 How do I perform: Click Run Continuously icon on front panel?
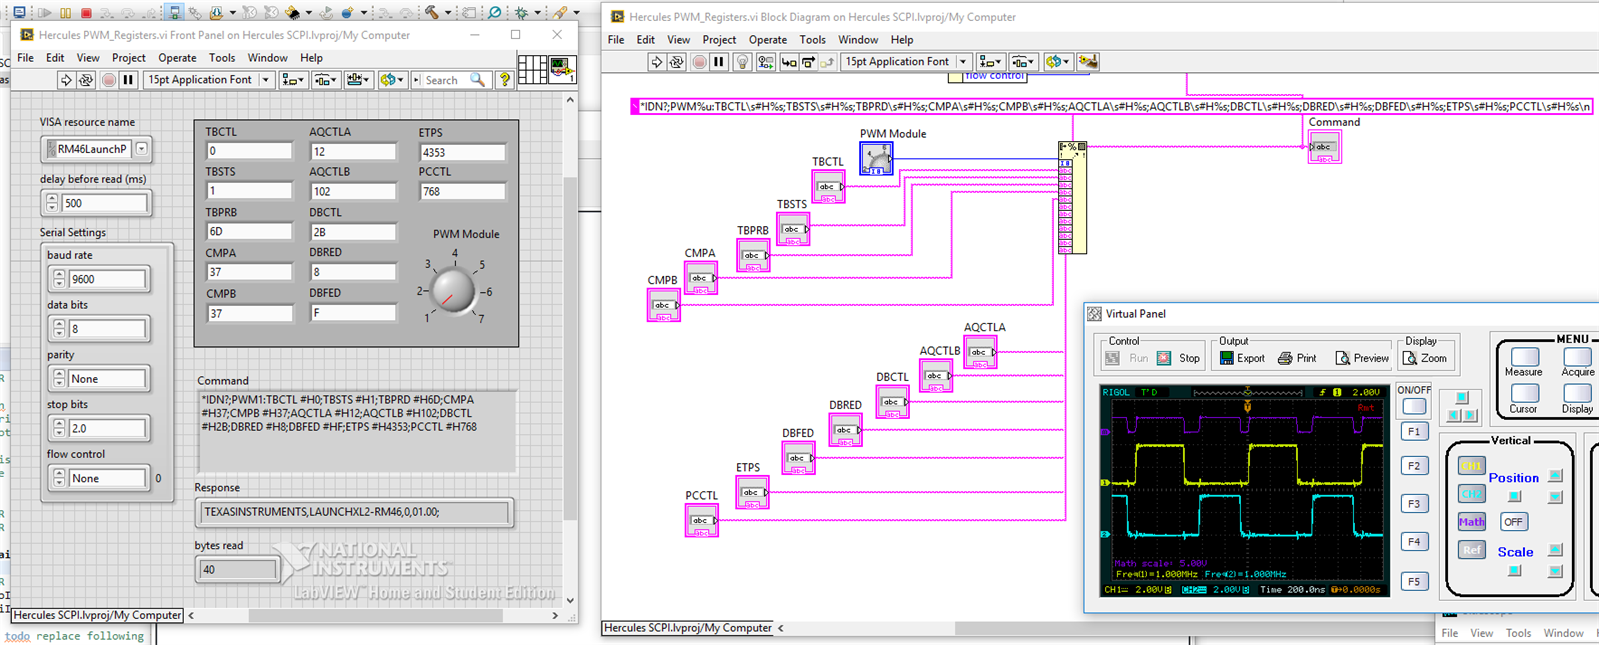pyautogui.click(x=86, y=80)
